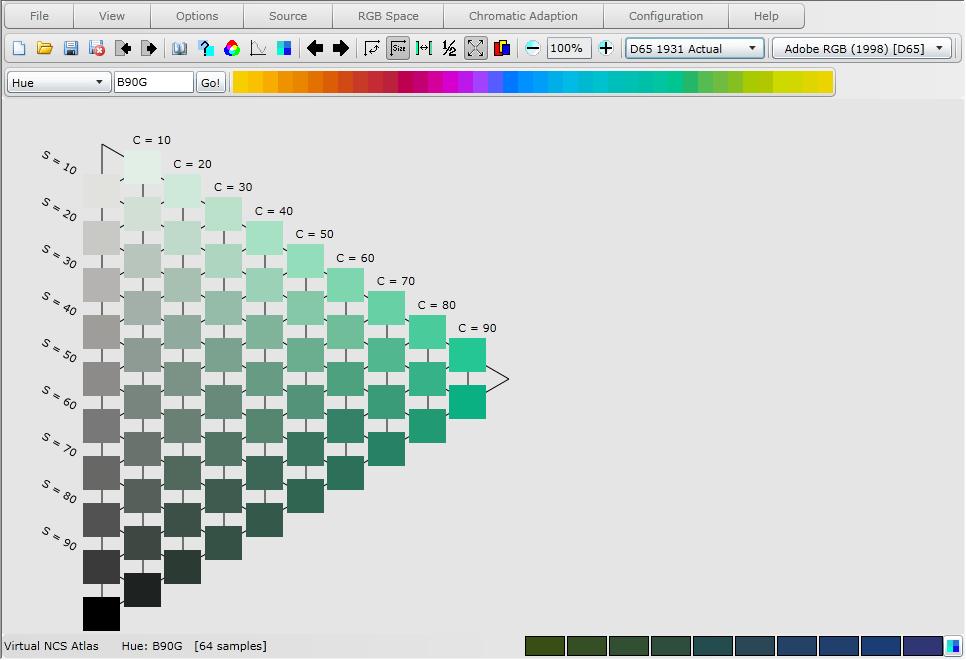Viewport: 966px width, 660px height.
Task: Pick the violet swatch in the hue strip
Action: coord(481,82)
